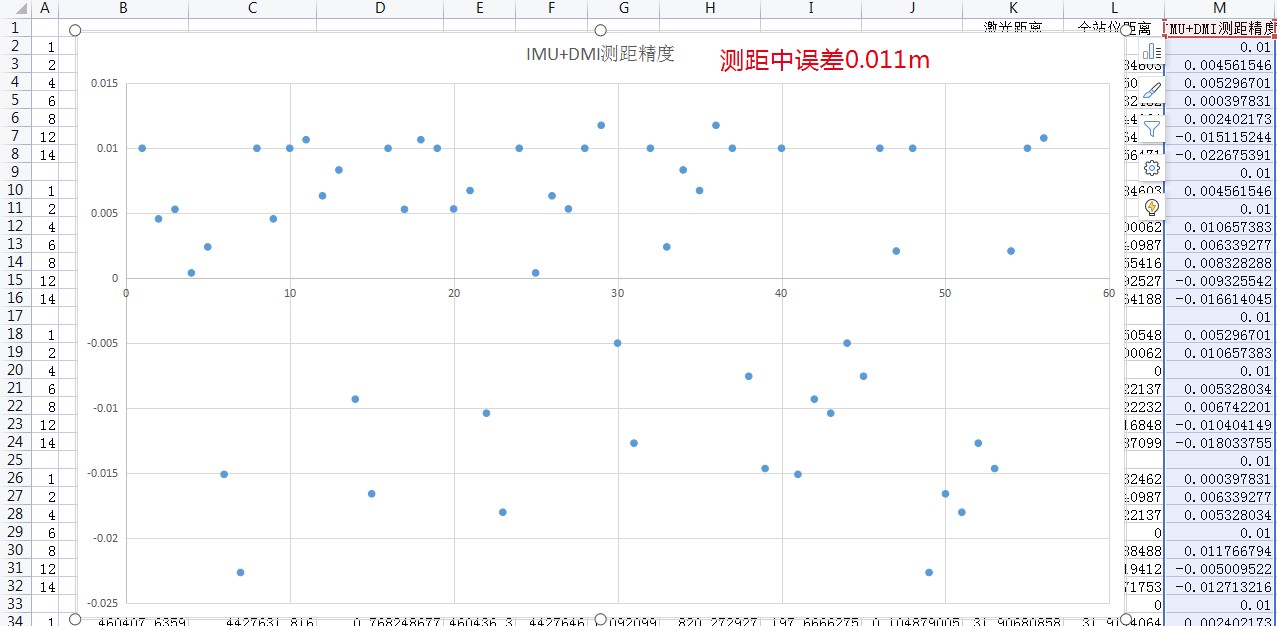Select vertical axis label 0.015 on chart
Viewport: 1277px width, 626px height.
tap(104, 83)
